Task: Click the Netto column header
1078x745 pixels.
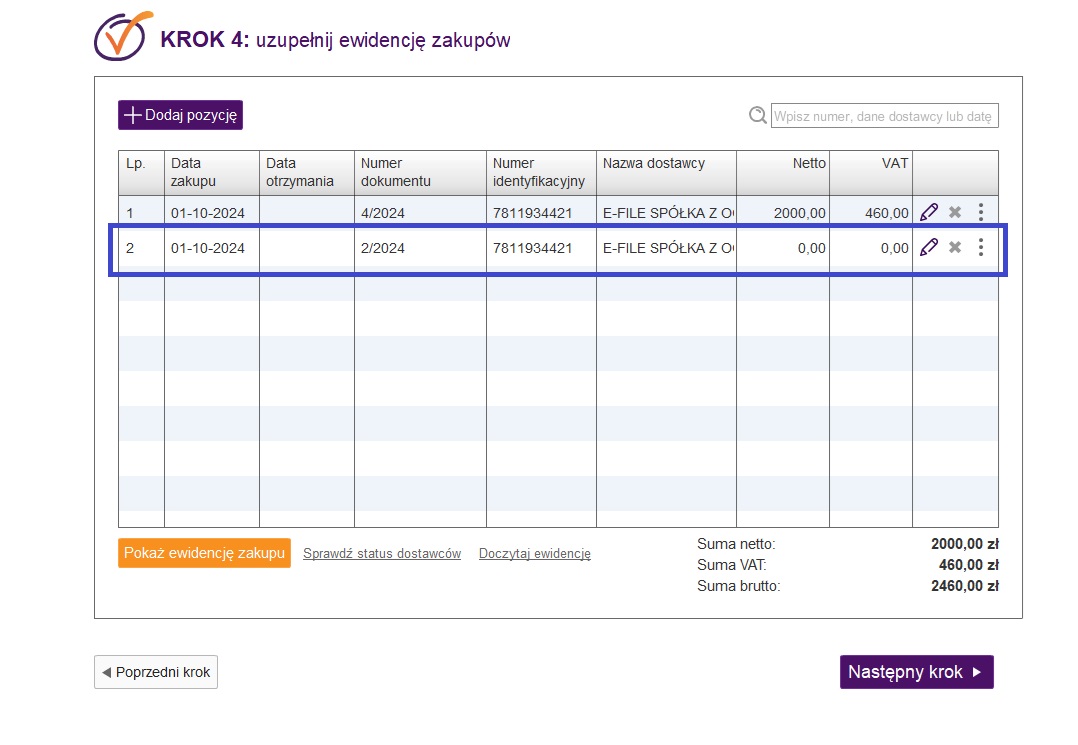Action: pos(808,164)
